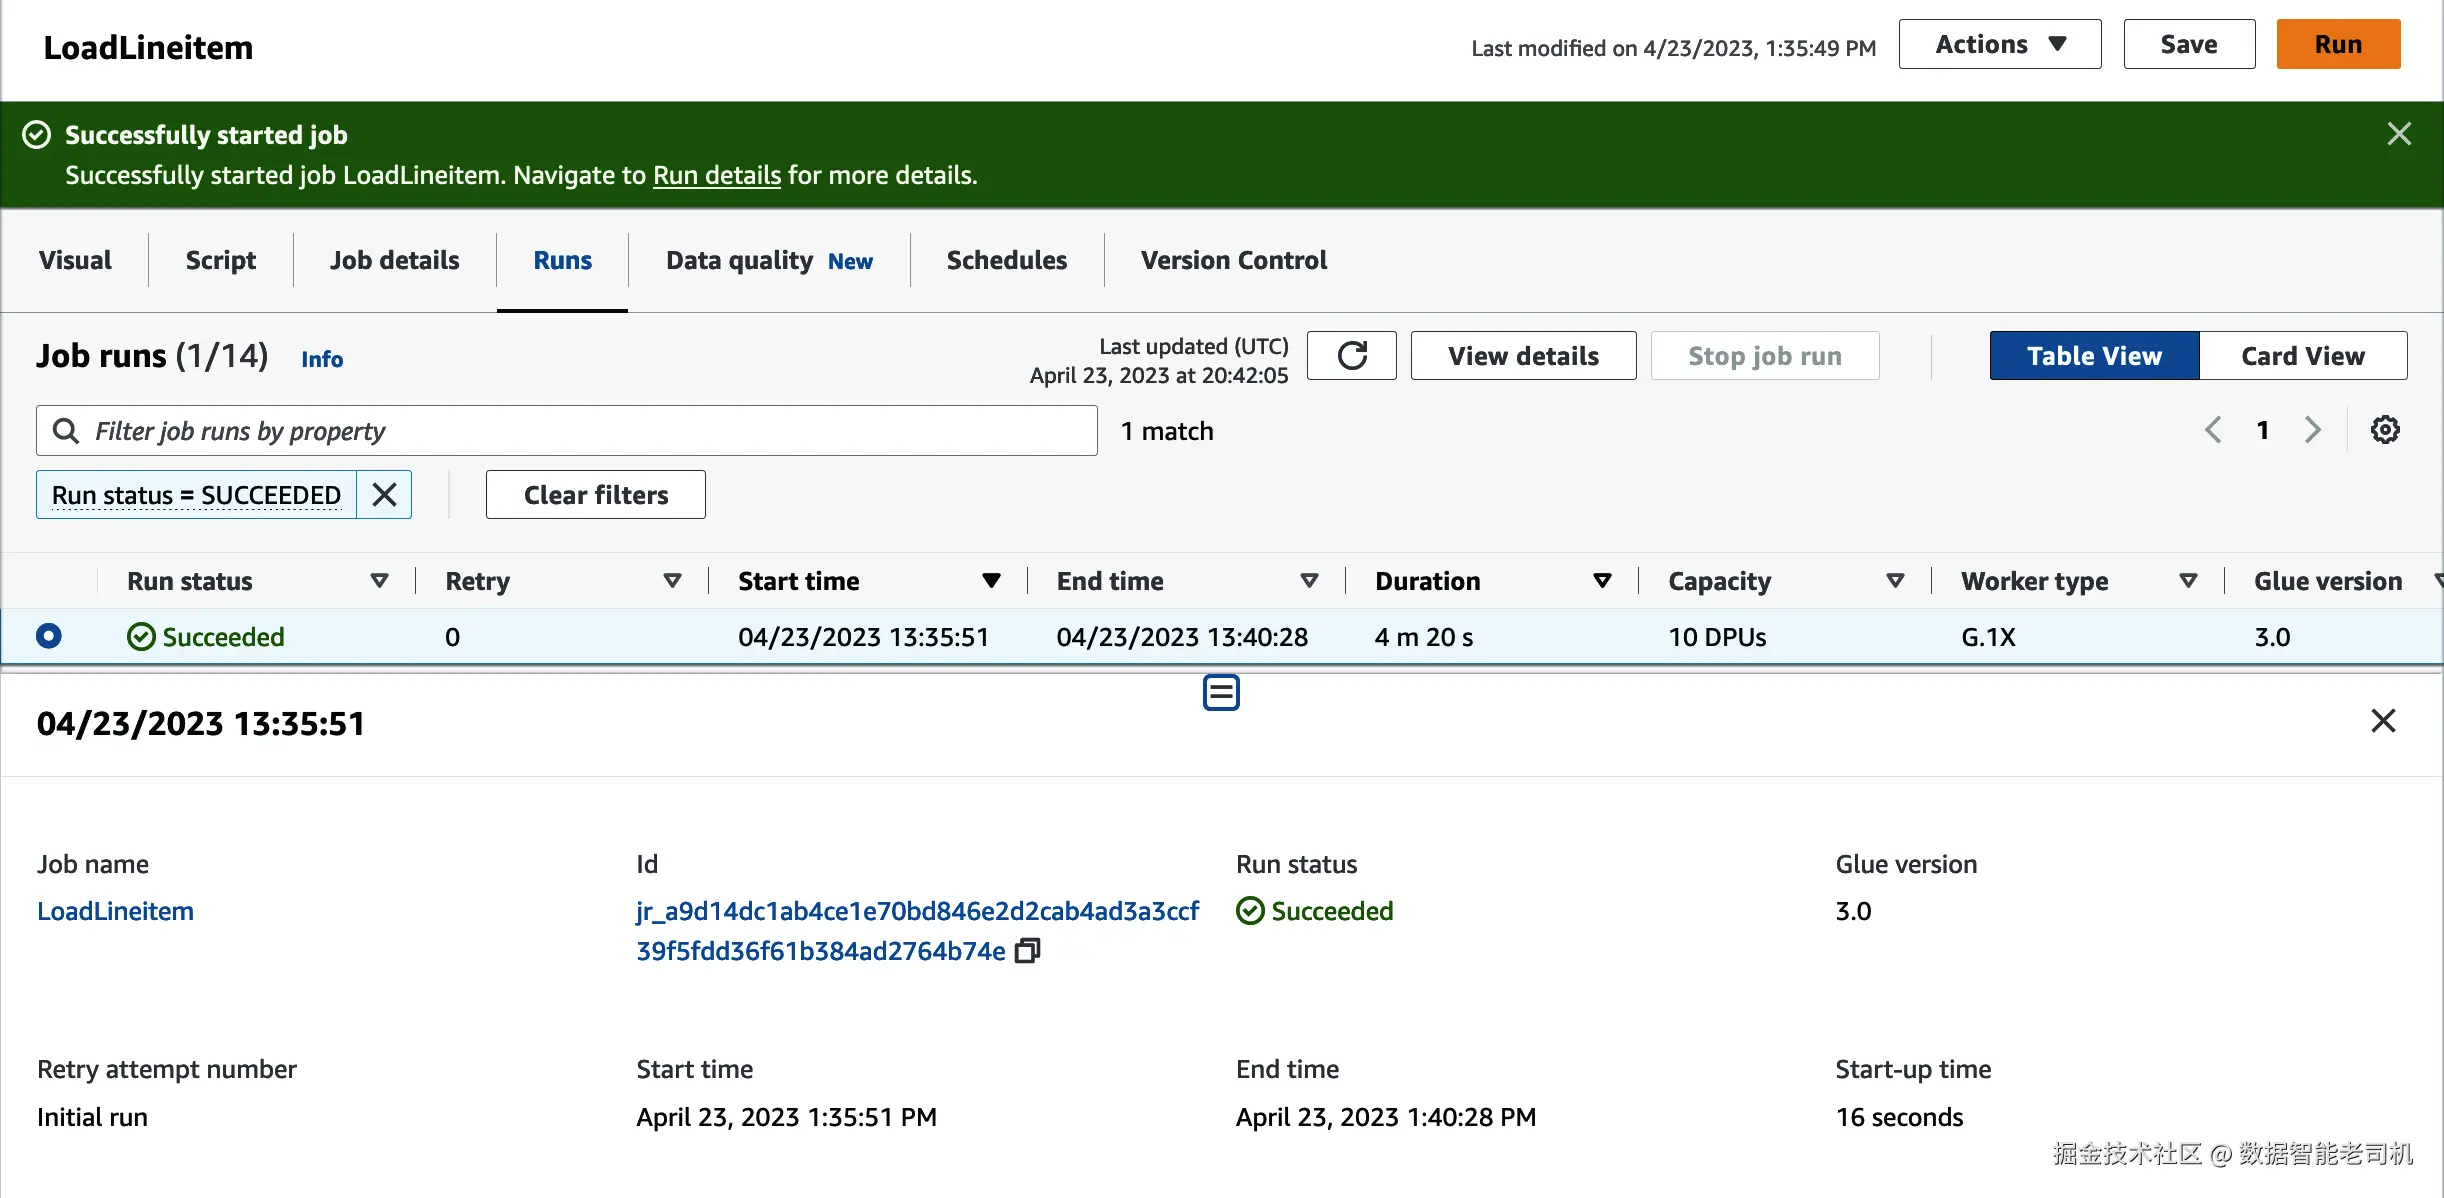Screen dimensions: 2444x1198
Task: Sort by Duration column arrow
Action: tap(1602, 581)
